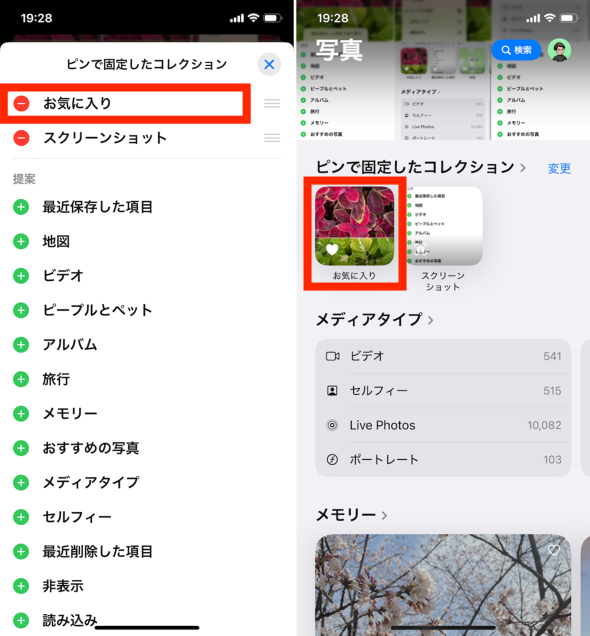
Task: Open the スクリーンショット pinned collection thumbnail
Action: tap(444, 226)
